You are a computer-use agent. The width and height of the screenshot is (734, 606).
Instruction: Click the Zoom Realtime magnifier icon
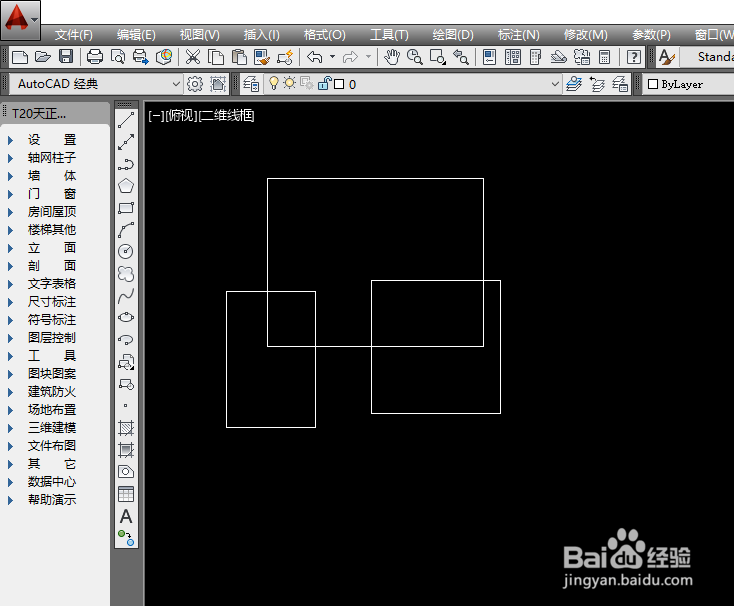click(x=415, y=57)
